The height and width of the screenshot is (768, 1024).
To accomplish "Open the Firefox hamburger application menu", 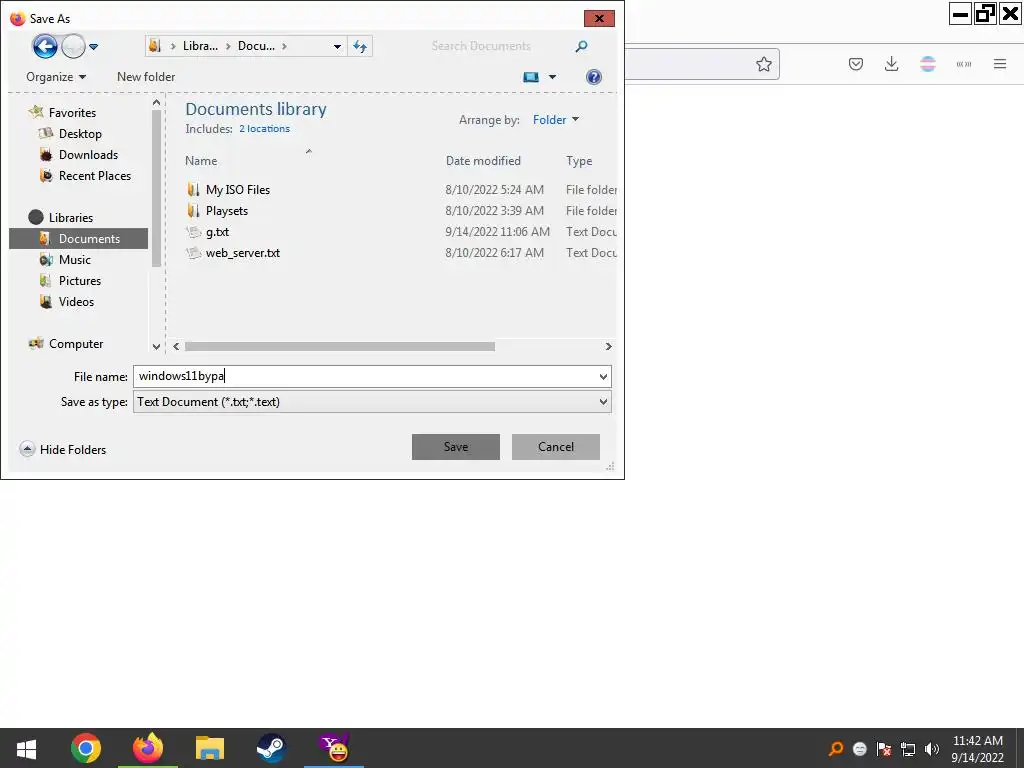I will (x=1000, y=64).
